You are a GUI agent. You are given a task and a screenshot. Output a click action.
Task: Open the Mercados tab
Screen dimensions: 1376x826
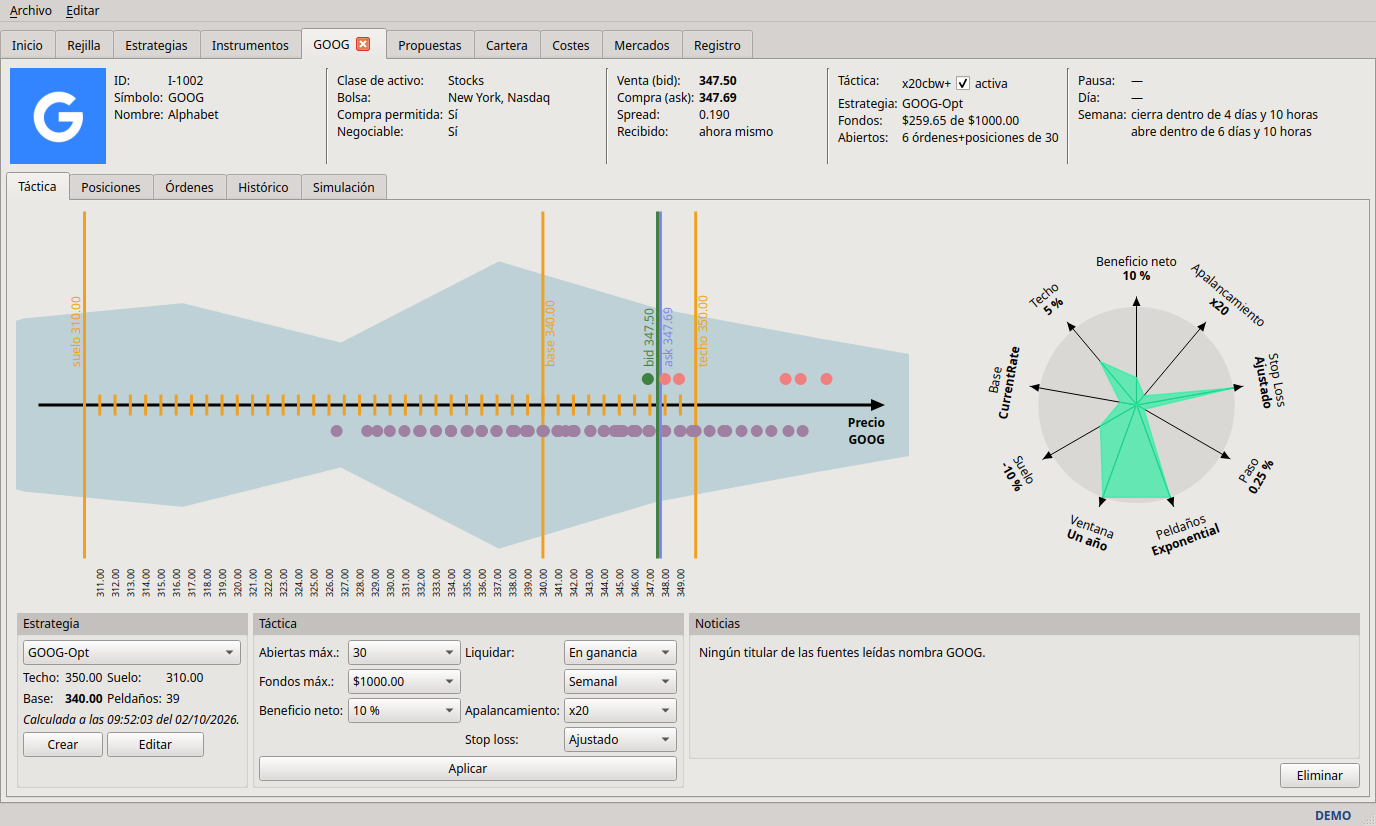tap(642, 45)
